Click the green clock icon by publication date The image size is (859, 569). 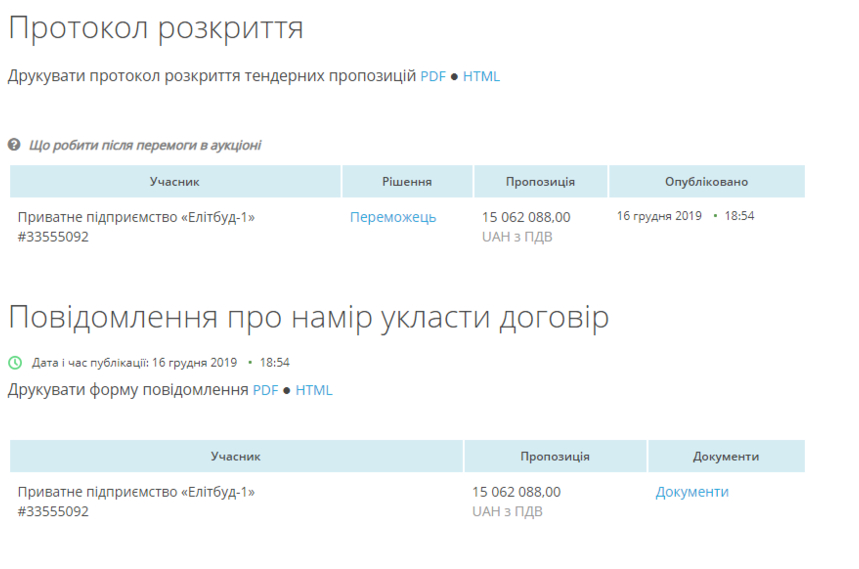(x=15, y=363)
